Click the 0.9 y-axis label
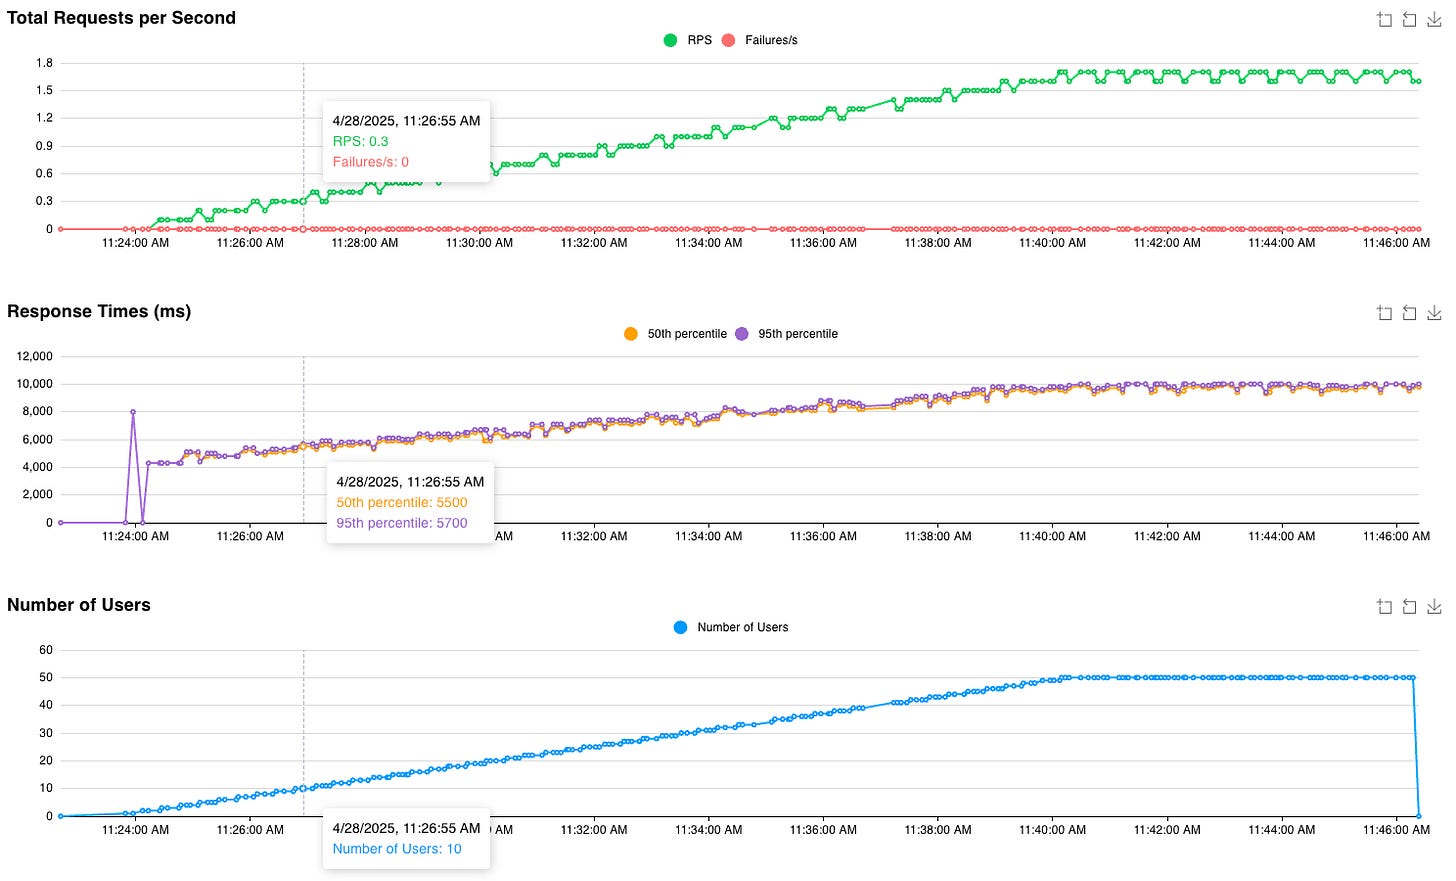The width and height of the screenshot is (1456, 881). pos(44,146)
